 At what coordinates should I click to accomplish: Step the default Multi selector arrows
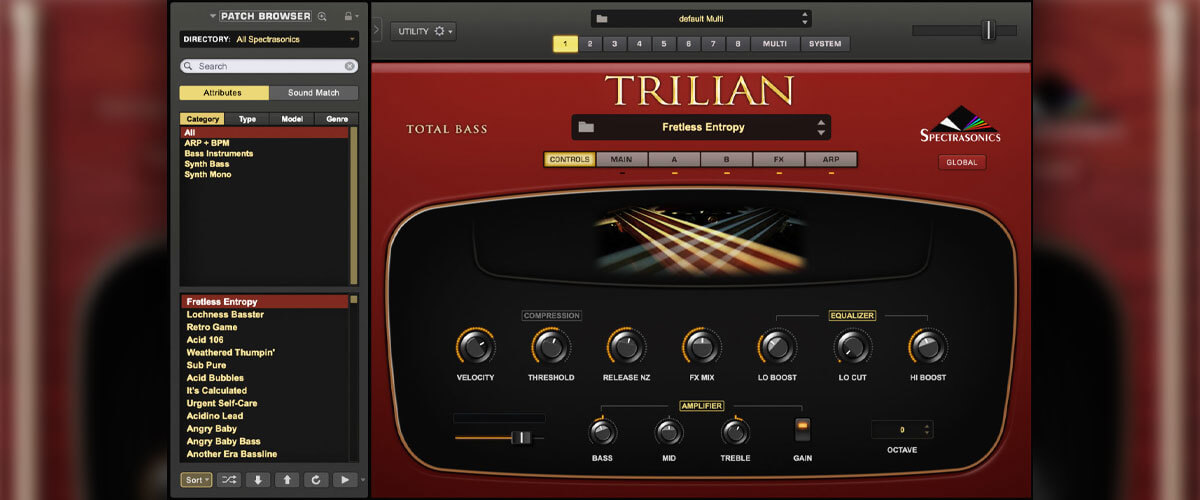(x=805, y=18)
